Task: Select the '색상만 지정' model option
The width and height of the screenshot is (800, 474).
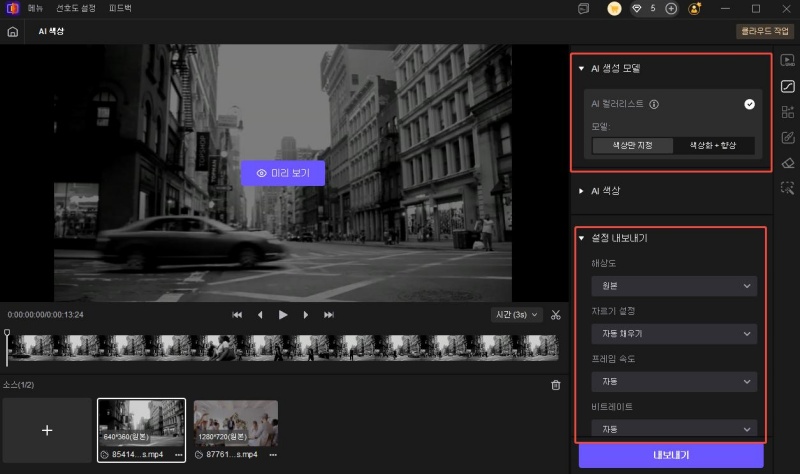Action: click(632, 146)
